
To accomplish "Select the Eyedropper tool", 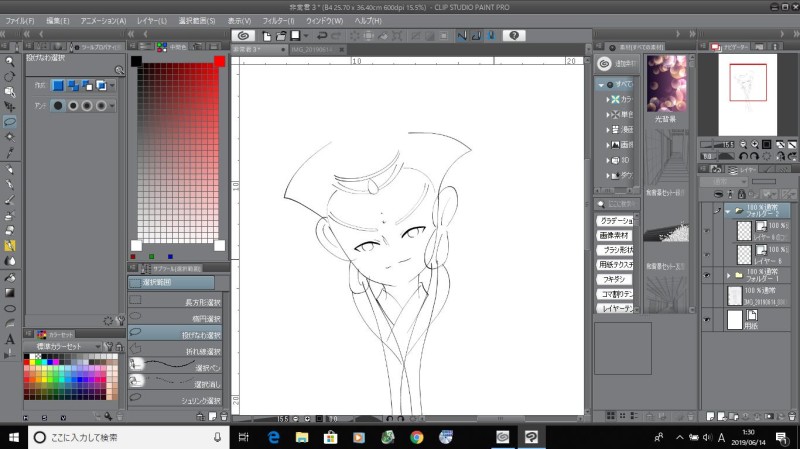I will click(9, 152).
